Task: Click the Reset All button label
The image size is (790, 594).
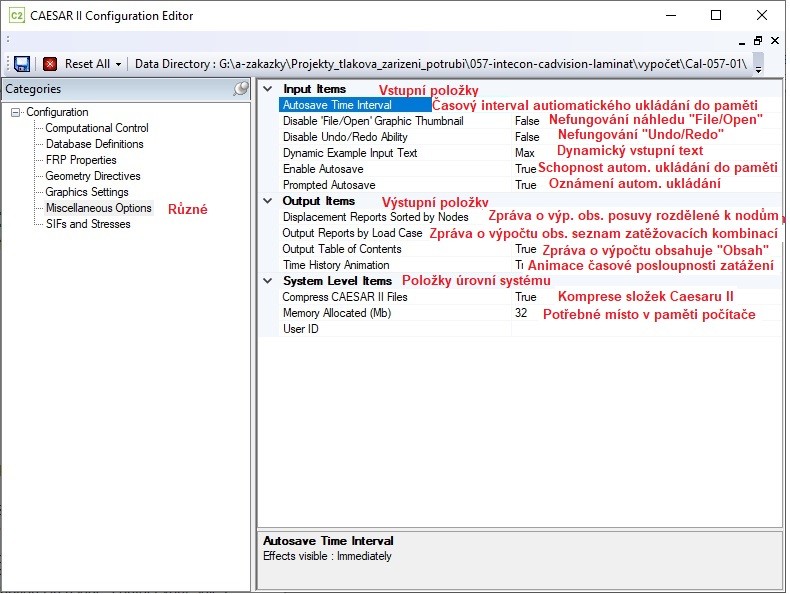Action: tap(87, 64)
